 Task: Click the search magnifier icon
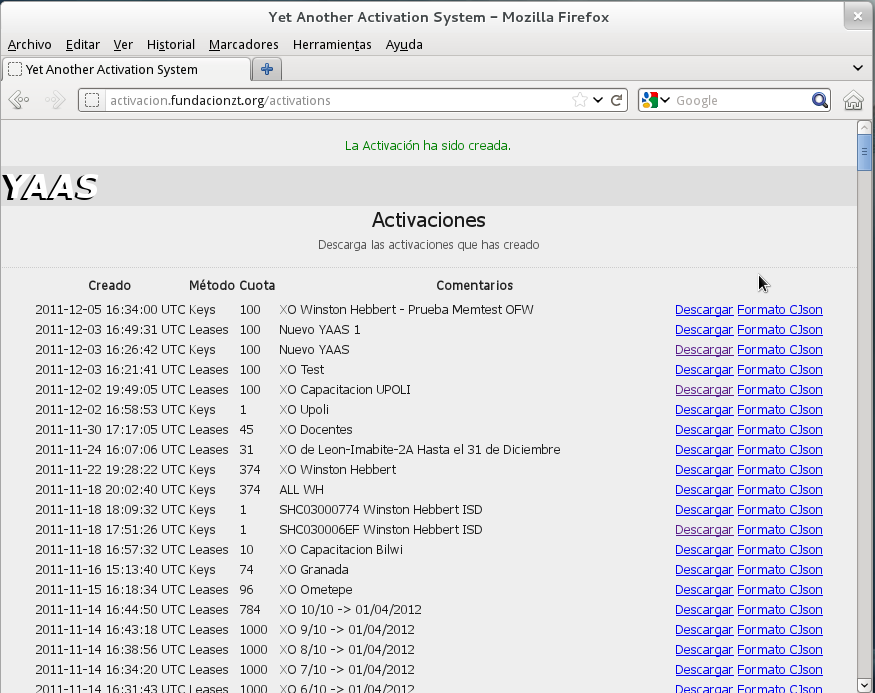(x=820, y=100)
